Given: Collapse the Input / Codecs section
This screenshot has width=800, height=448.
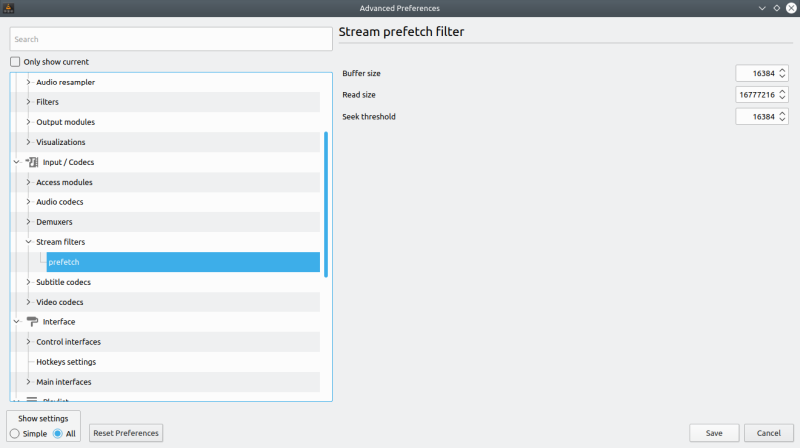Looking at the screenshot, I should click(x=16, y=162).
